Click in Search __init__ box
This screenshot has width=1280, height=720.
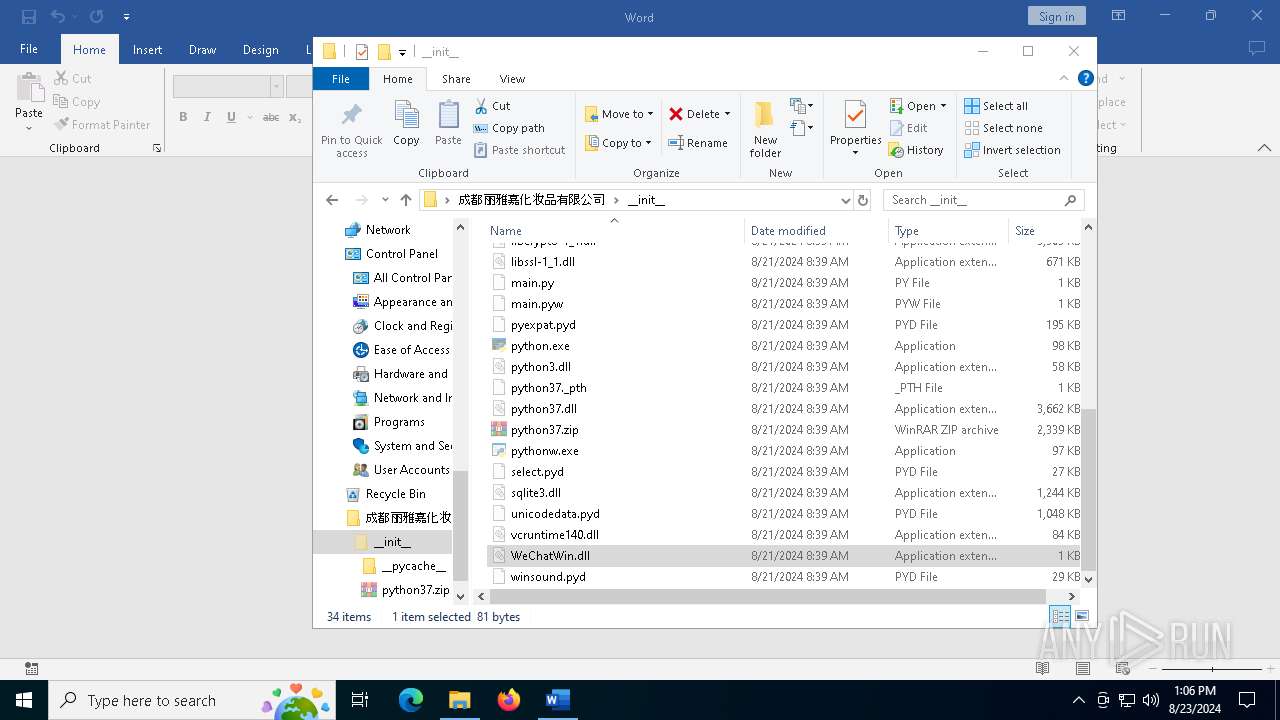[984, 200]
